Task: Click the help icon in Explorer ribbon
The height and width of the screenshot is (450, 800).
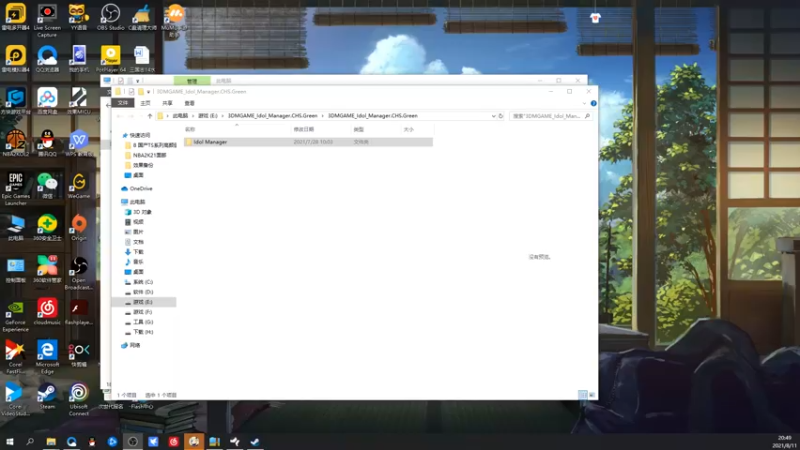Action: coord(593,103)
